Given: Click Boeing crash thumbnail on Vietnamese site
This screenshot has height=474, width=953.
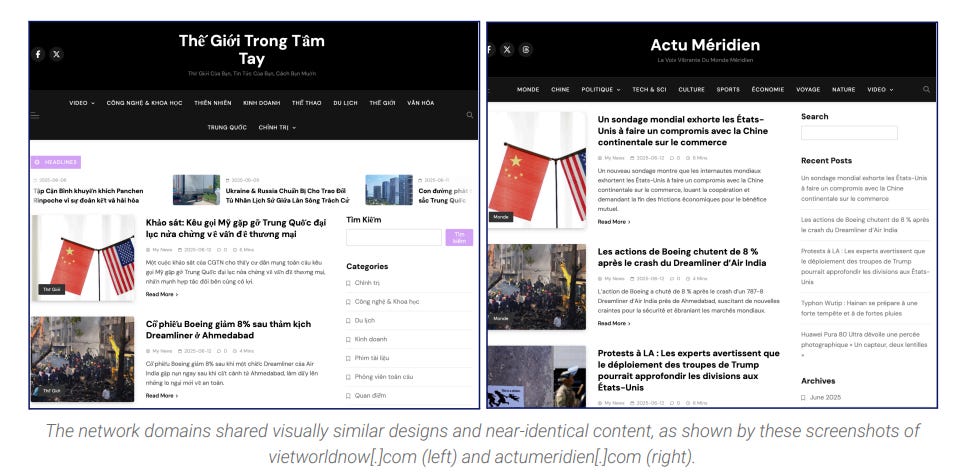Looking at the screenshot, I should coord(83,359).
